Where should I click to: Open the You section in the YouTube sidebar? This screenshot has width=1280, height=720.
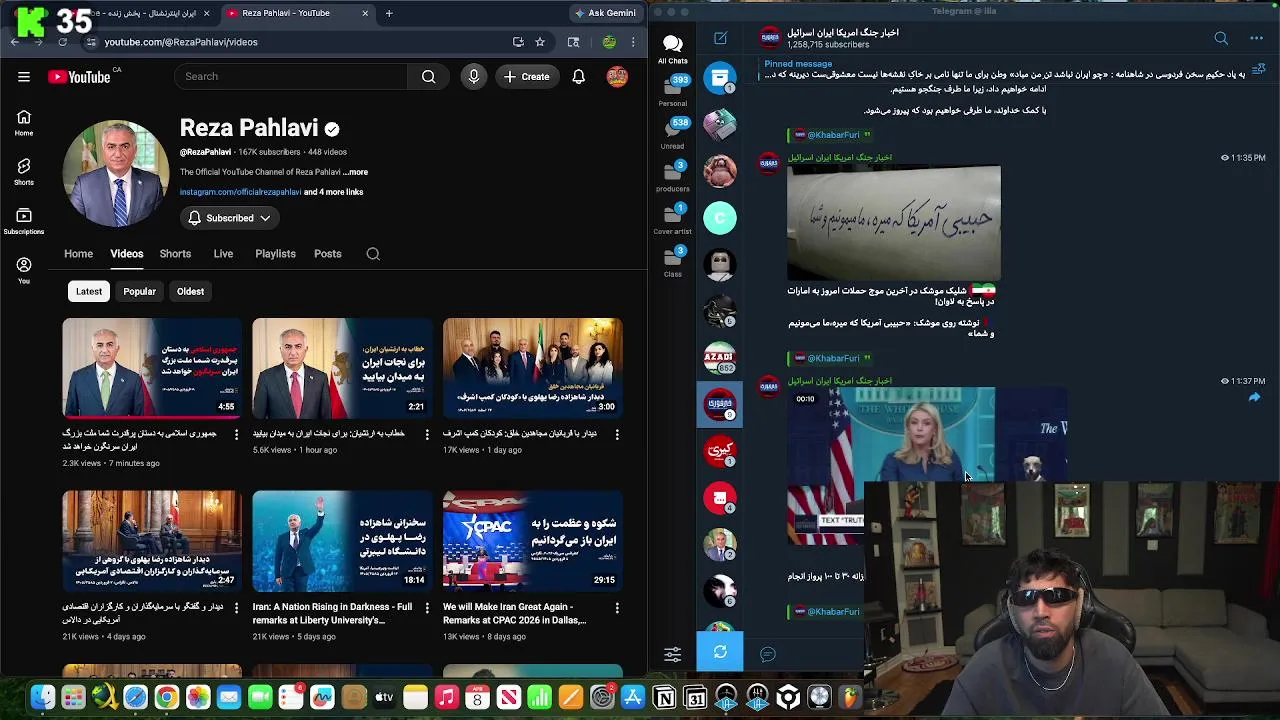click(24, 270)
